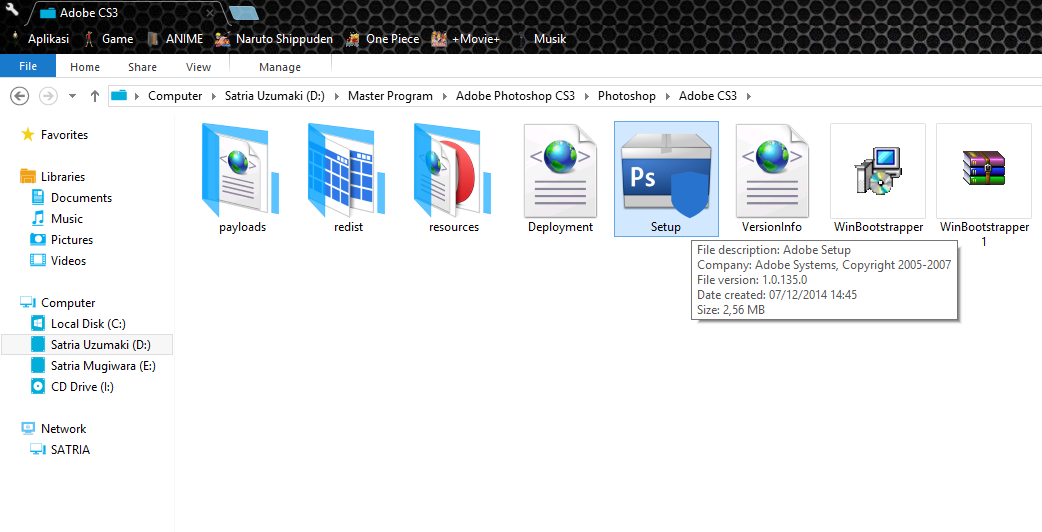Select the Photoshop Setup installer icon
1042x532 pixels.
(x=666, y=174)
